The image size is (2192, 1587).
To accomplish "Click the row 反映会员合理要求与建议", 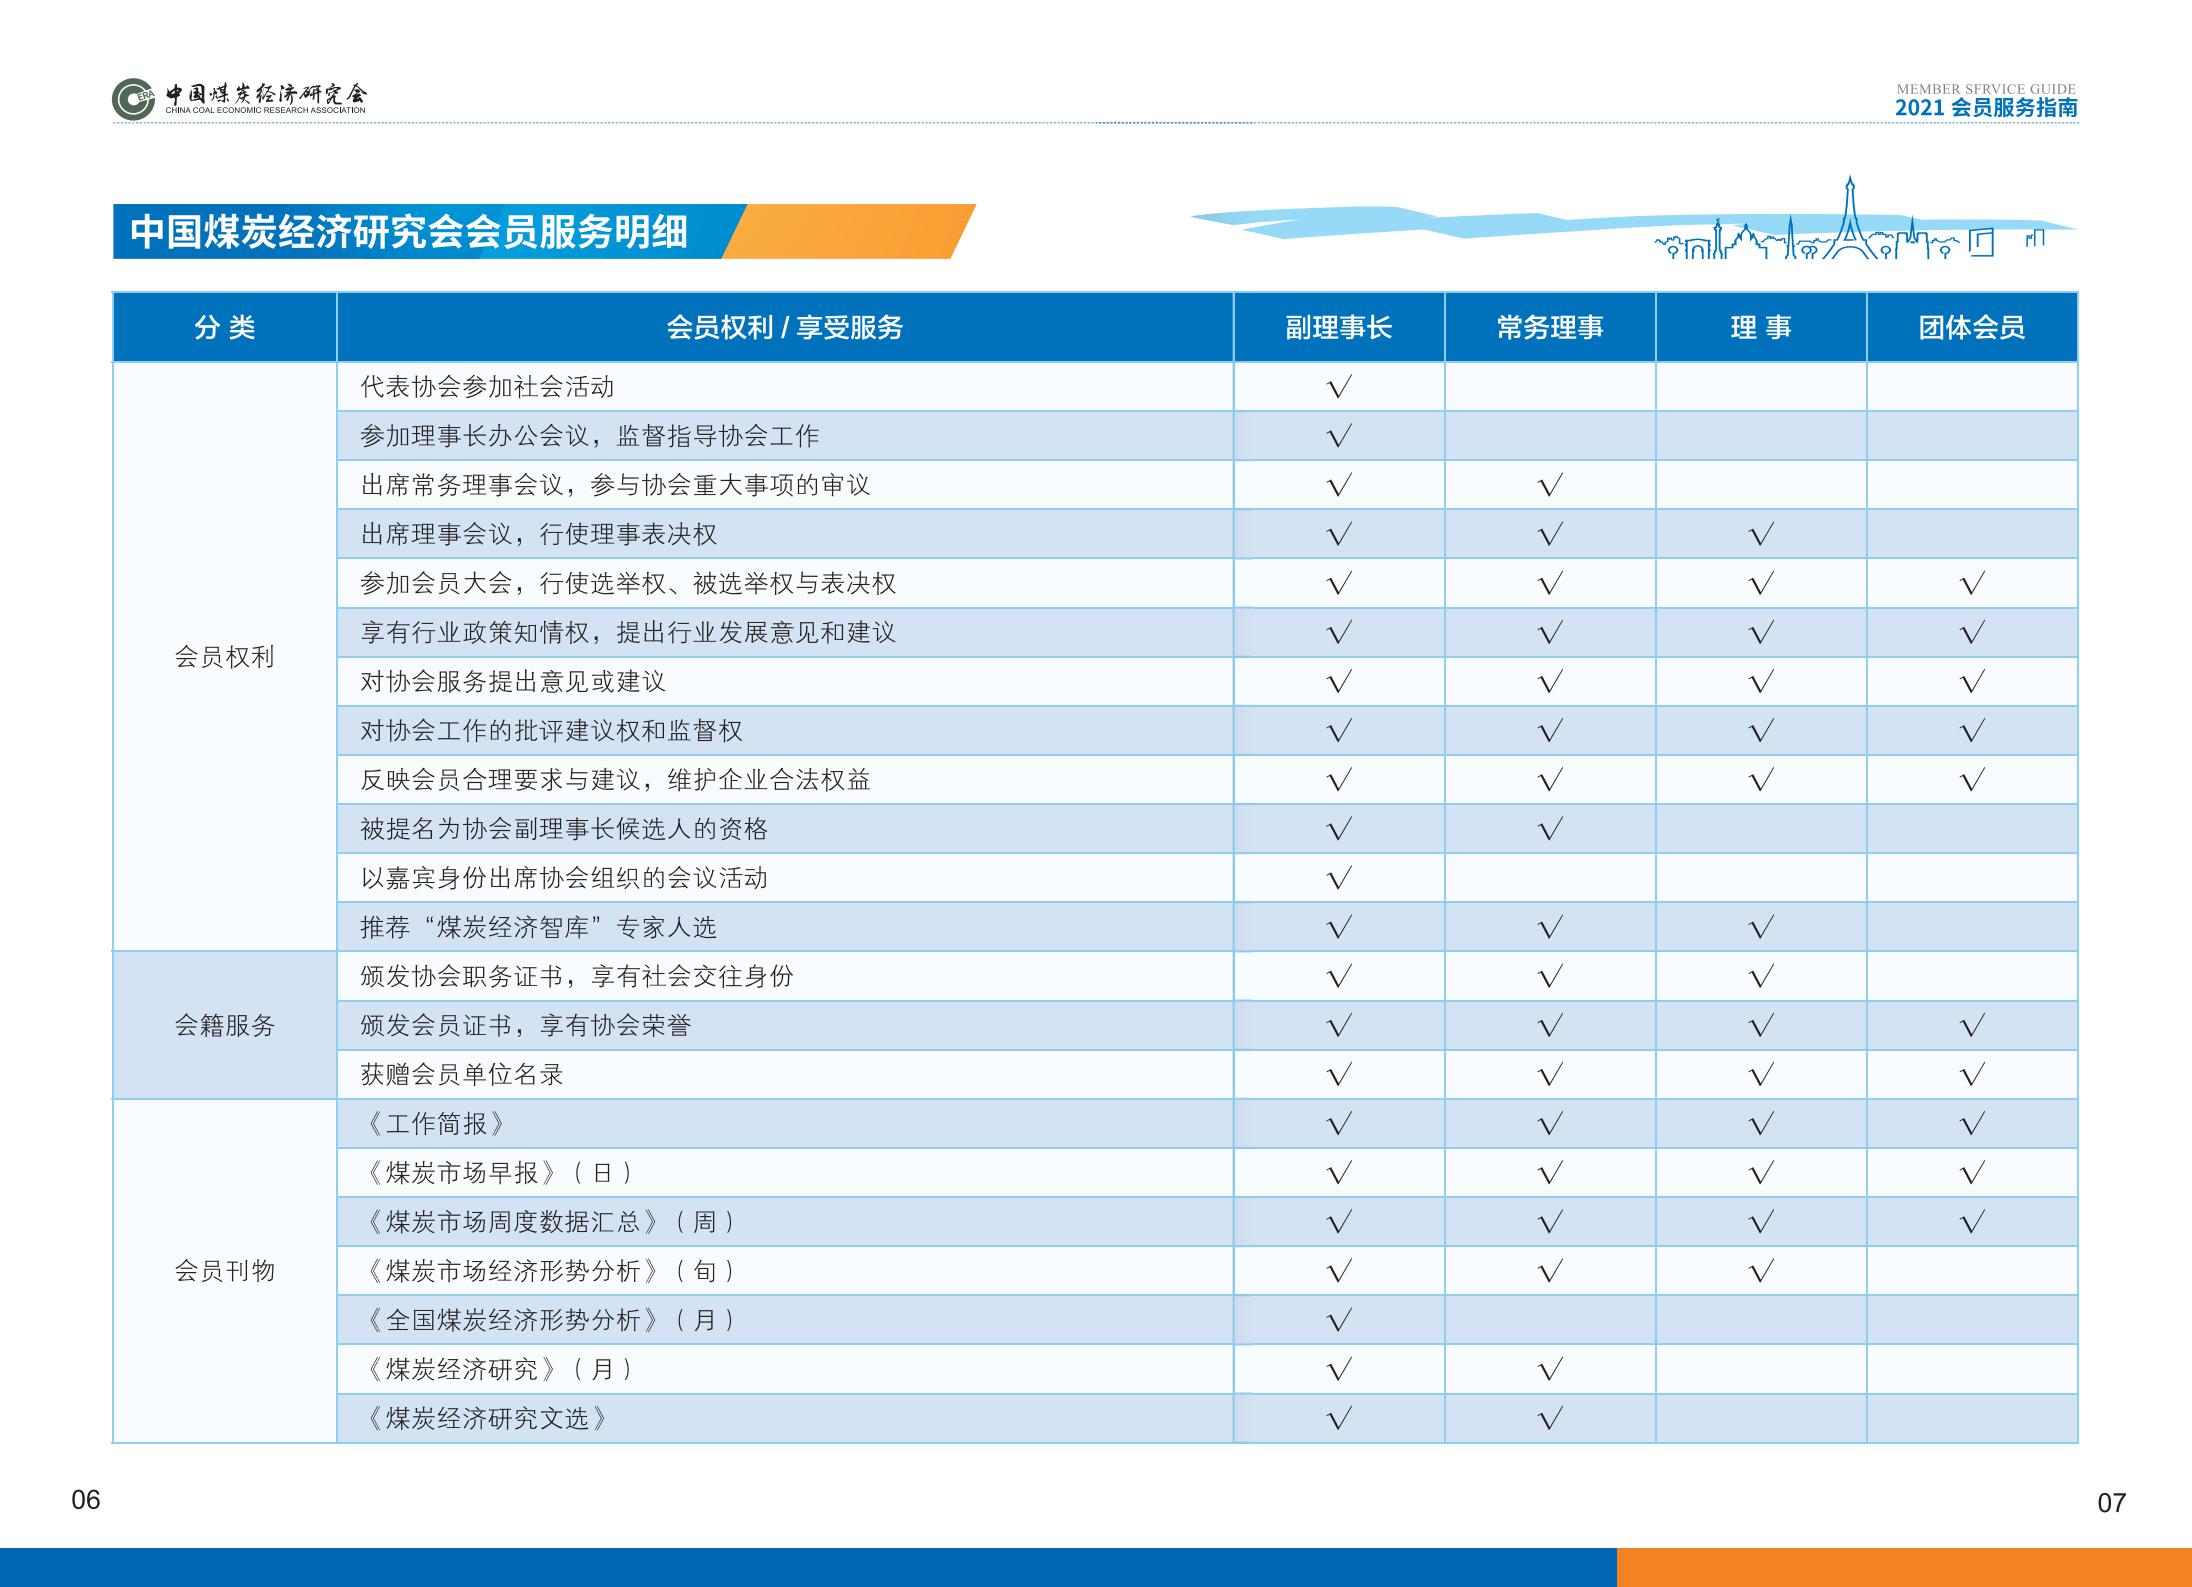I will pos(1207,779).
